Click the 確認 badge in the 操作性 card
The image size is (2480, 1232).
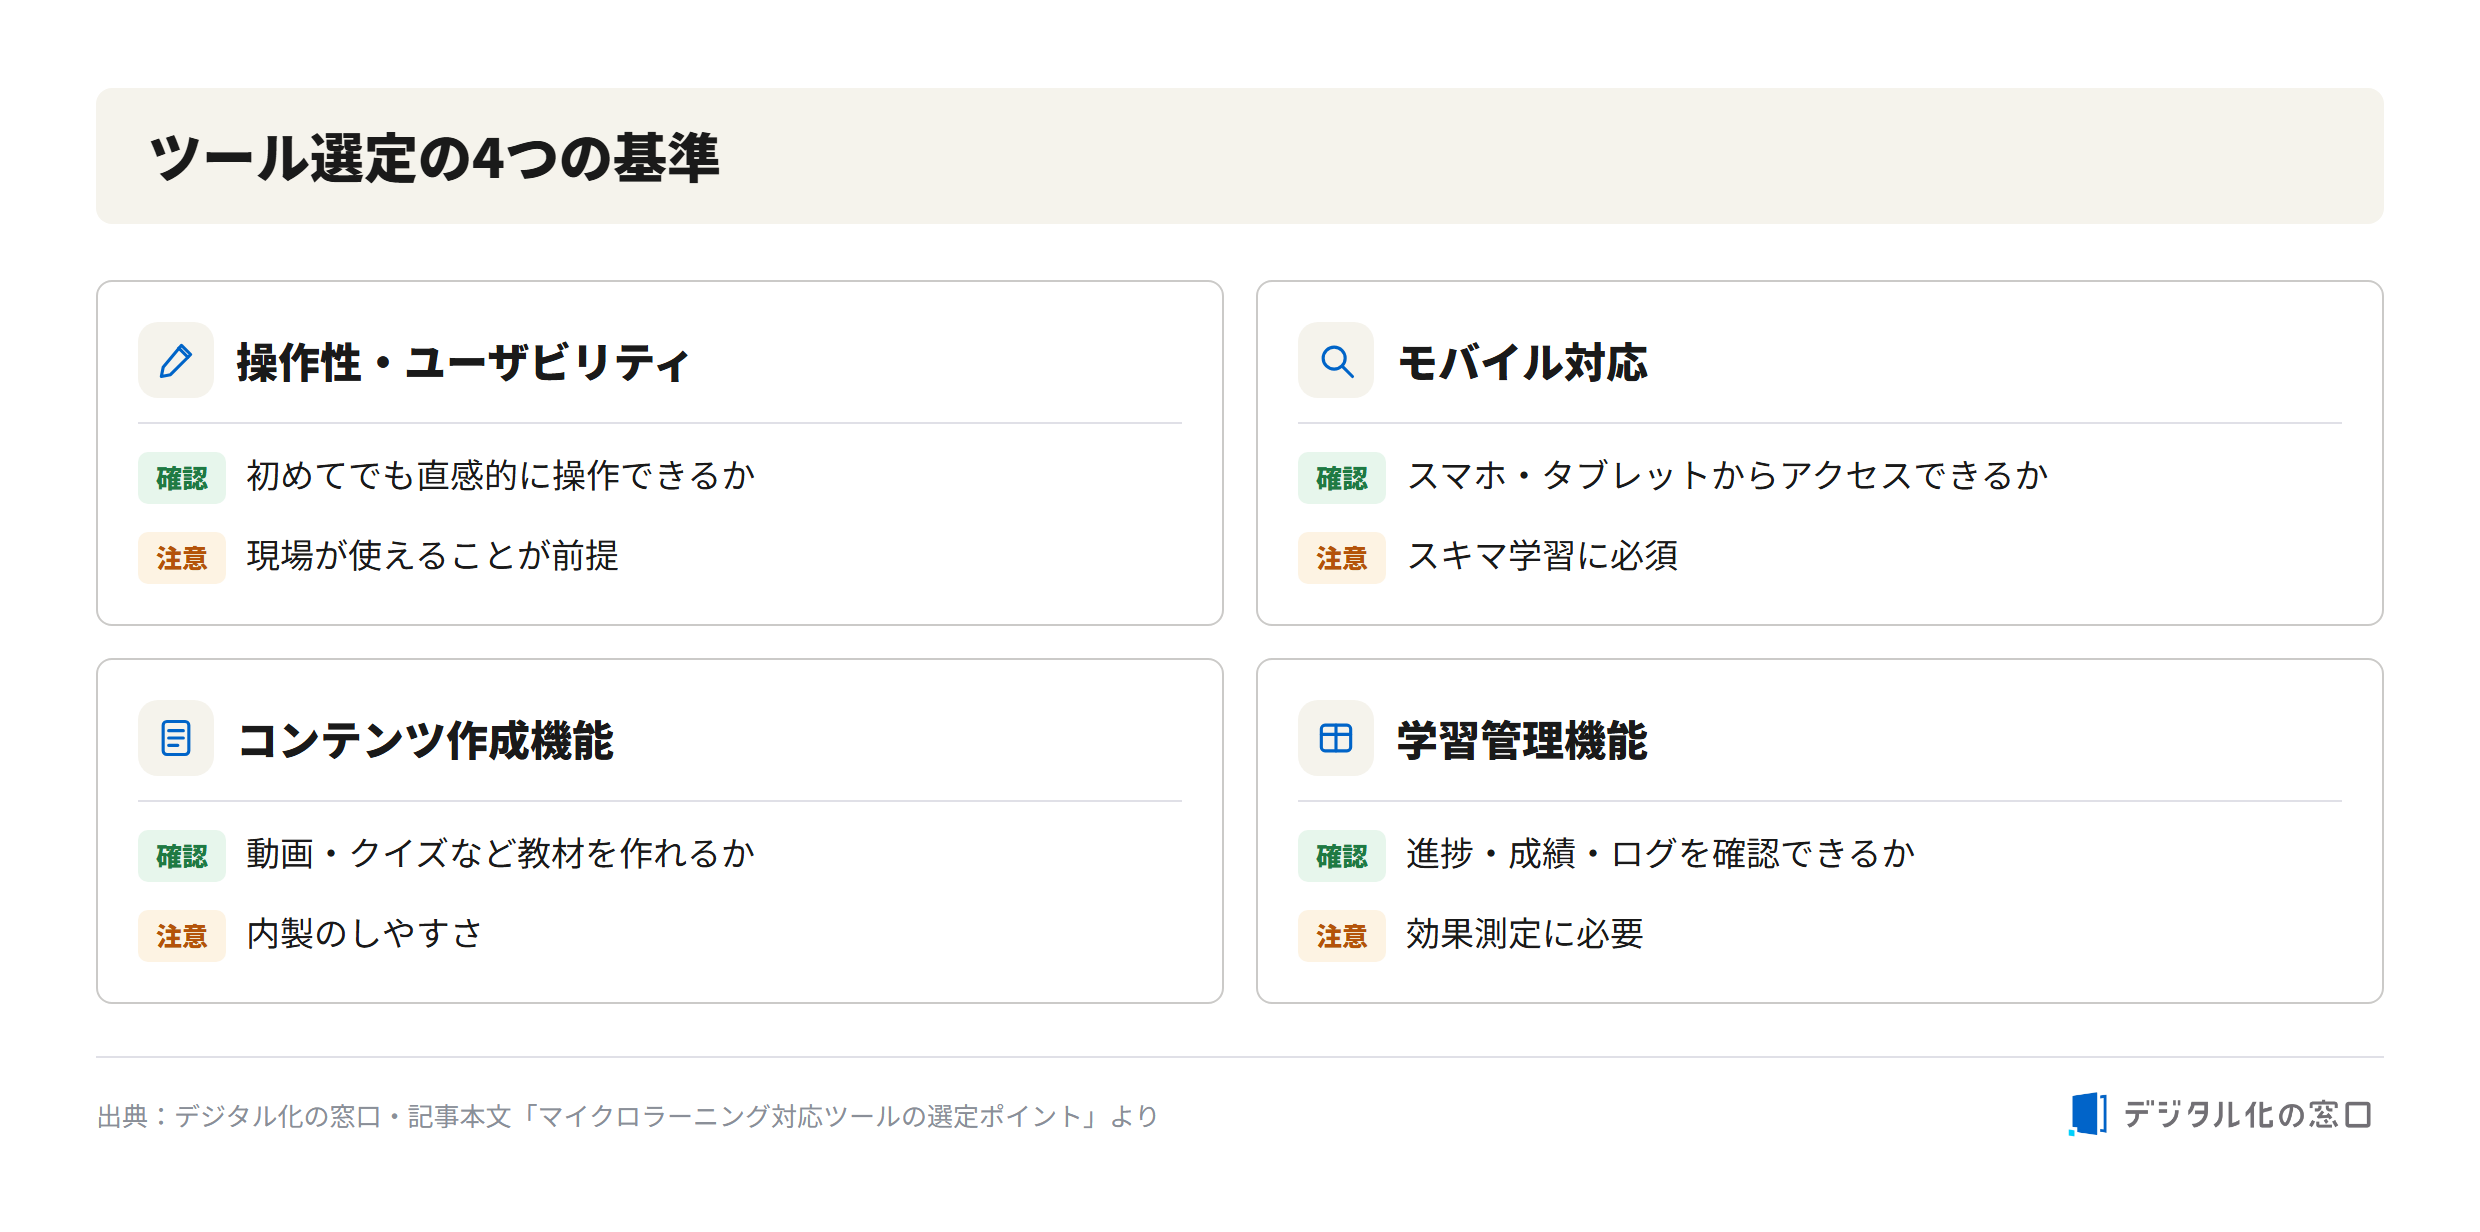[x=182, y=478]
